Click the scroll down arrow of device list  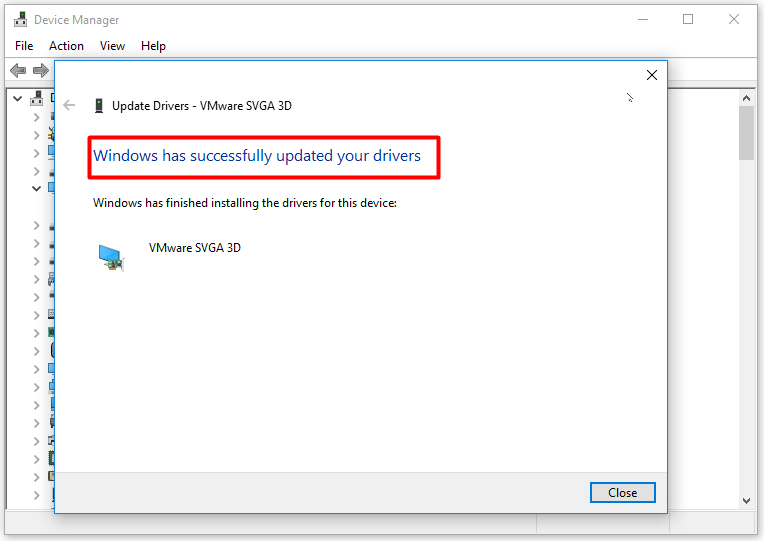coord(746,501)
